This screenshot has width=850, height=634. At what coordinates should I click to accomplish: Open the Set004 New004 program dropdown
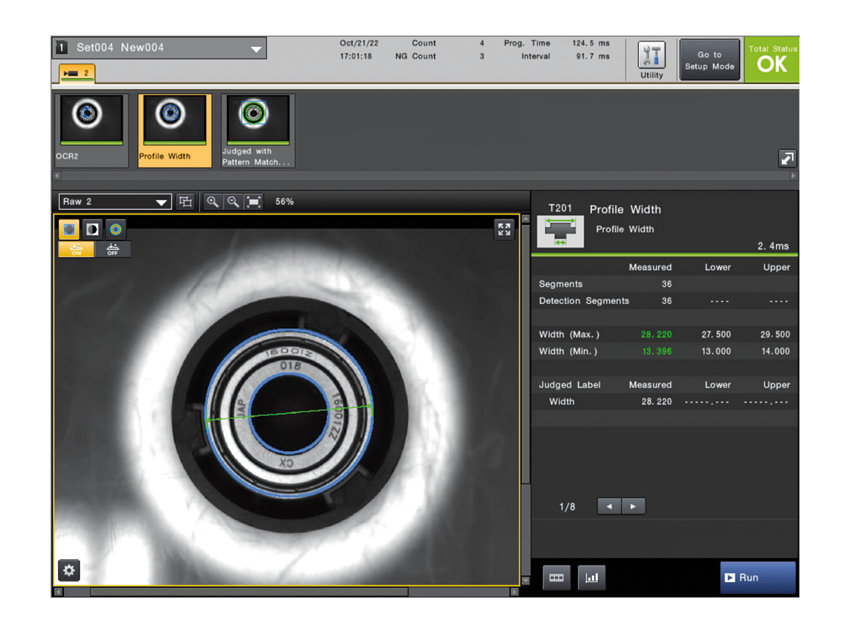point(159,48)
